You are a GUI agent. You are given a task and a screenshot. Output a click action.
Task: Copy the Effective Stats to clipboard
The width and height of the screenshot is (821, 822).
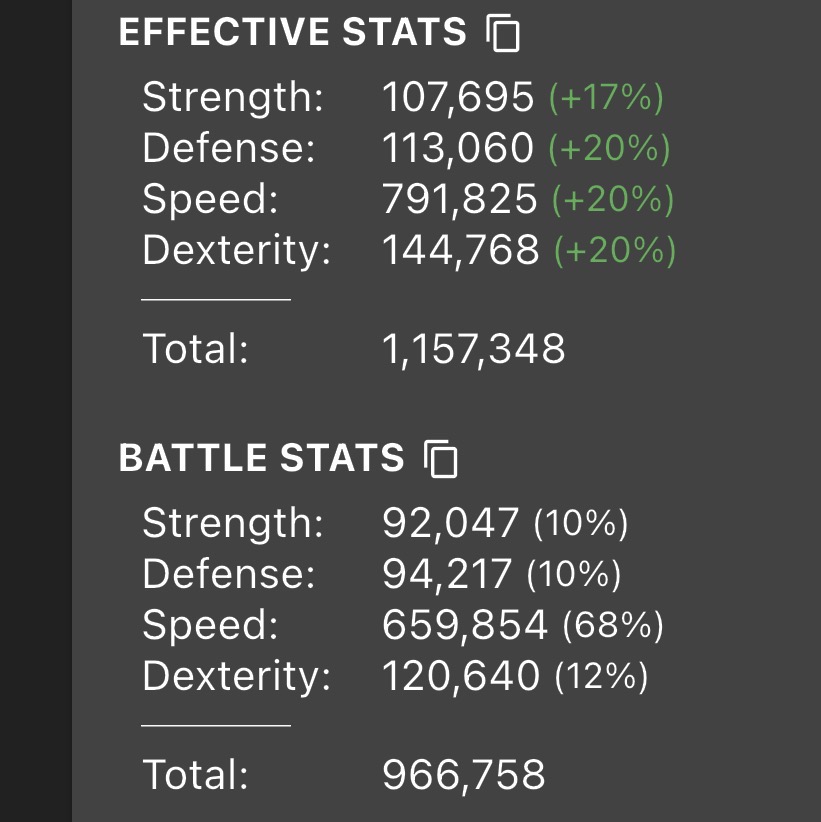[x=503, y=33]
